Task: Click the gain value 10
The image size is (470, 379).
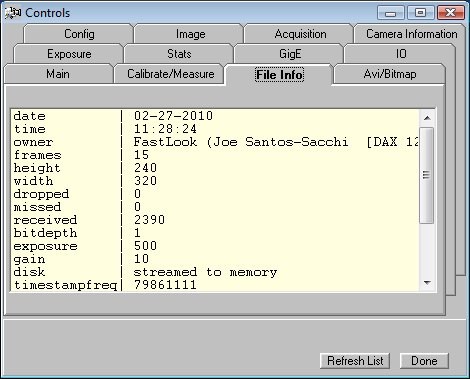Action: pyautogui.click(x=141, y=259)
